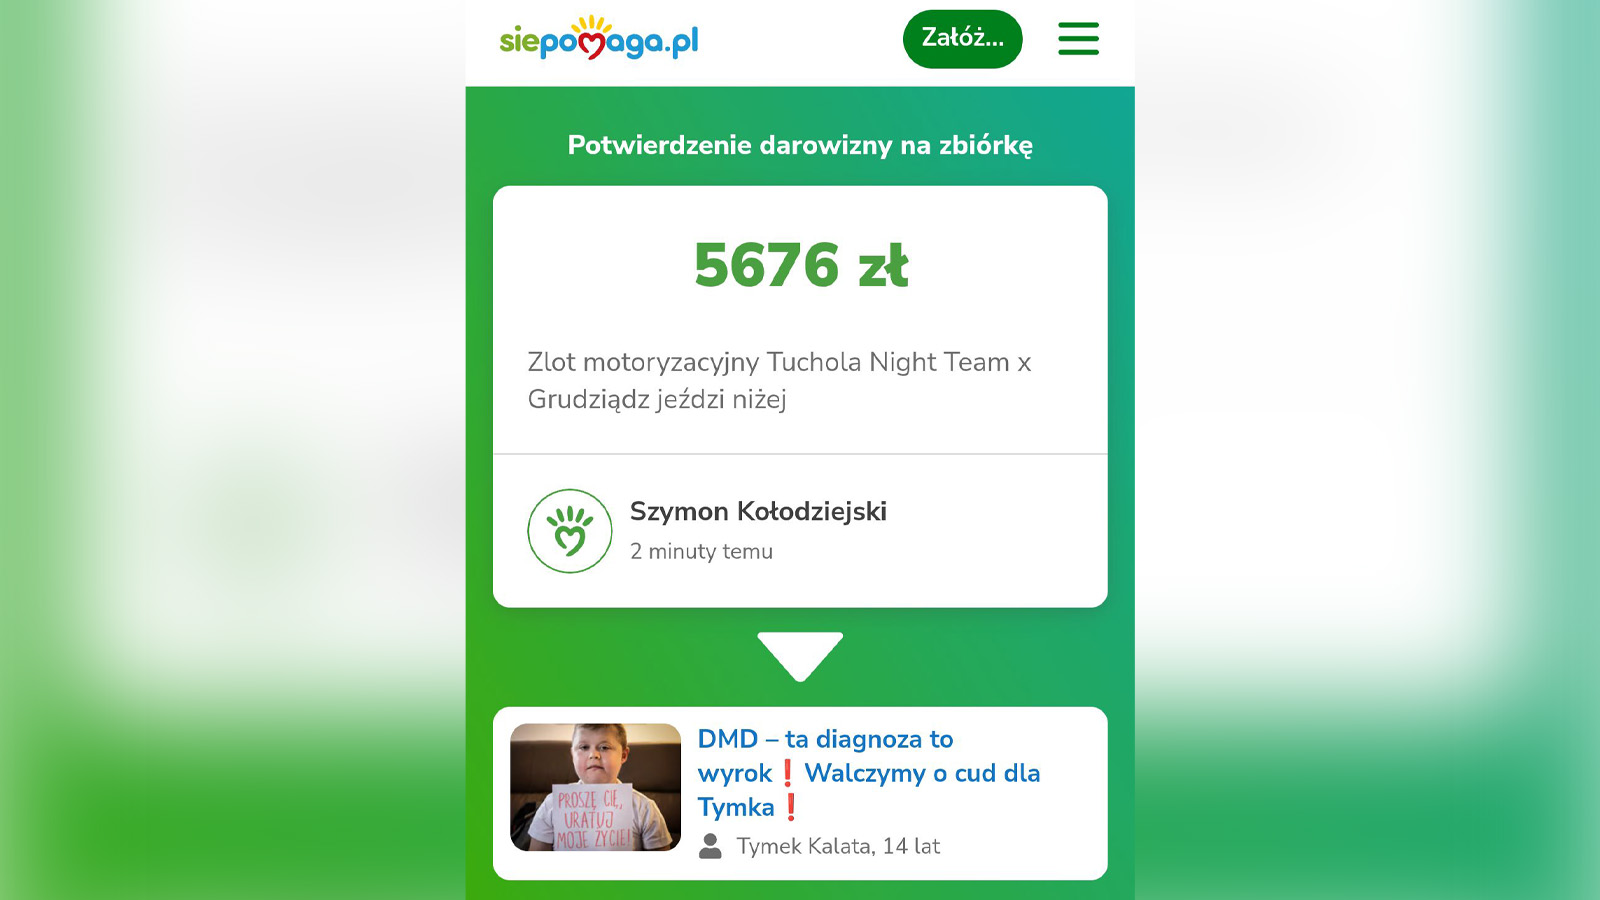Click the red exclamation mark after Tymka
The image size is (1600, 900).
click(791, 806)
